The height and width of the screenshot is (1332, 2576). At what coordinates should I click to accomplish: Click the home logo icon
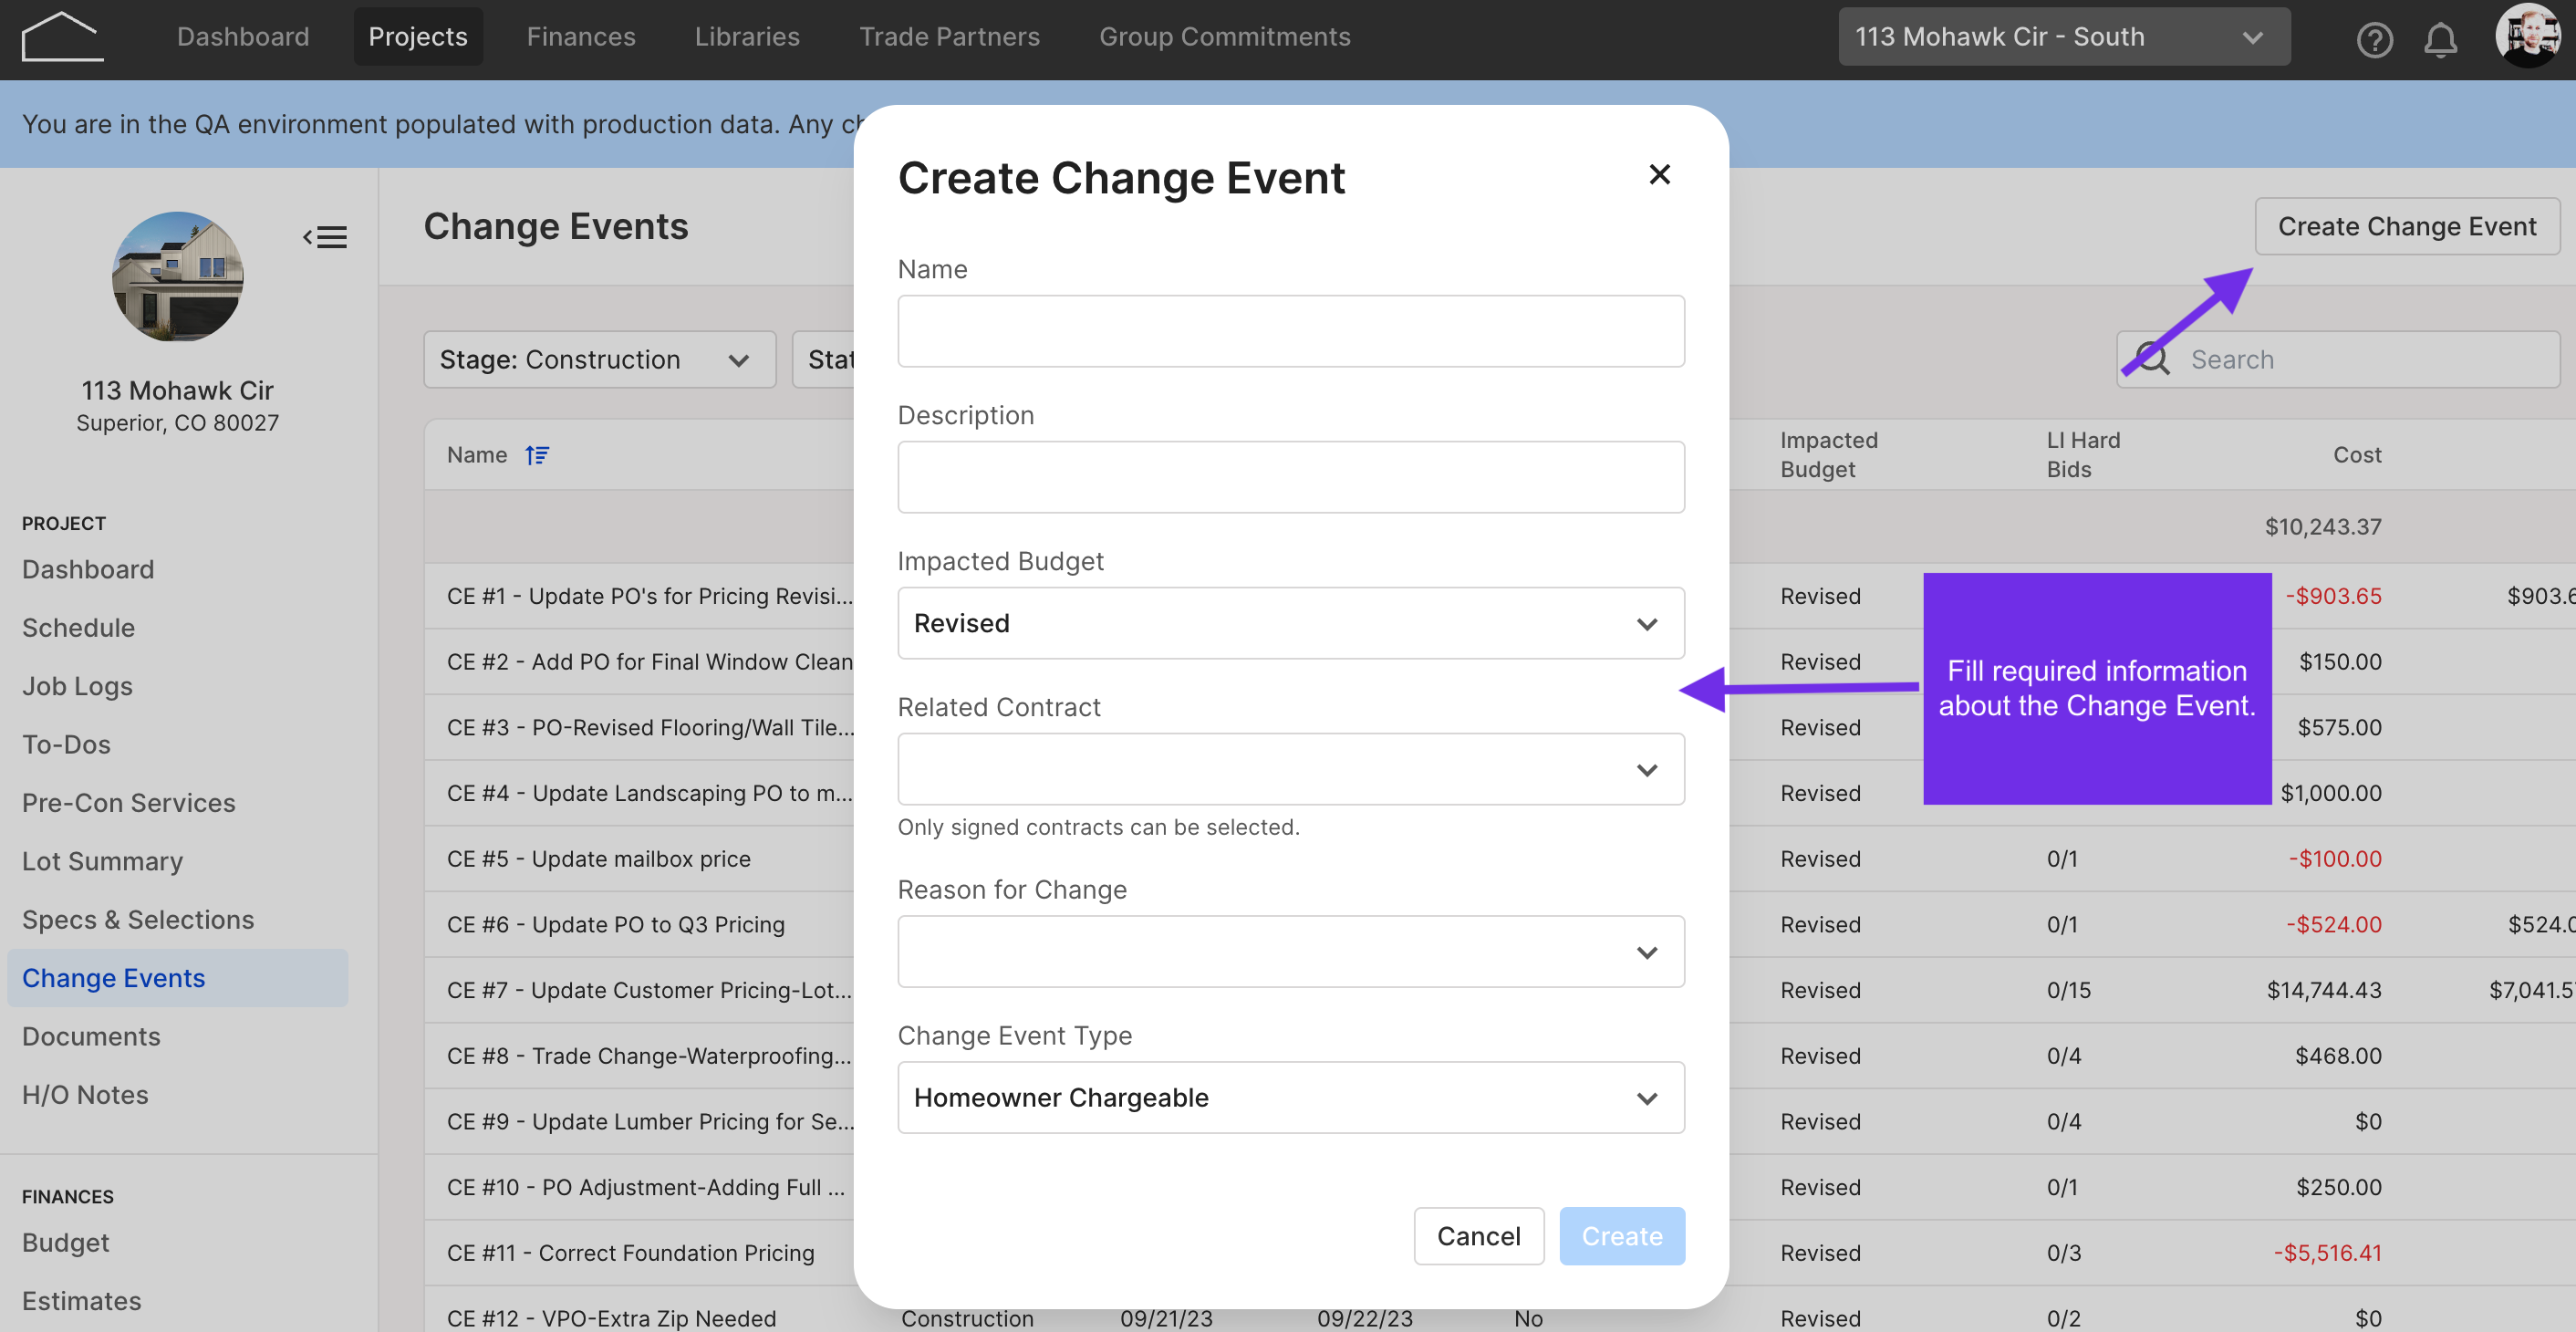click(62, 37)
